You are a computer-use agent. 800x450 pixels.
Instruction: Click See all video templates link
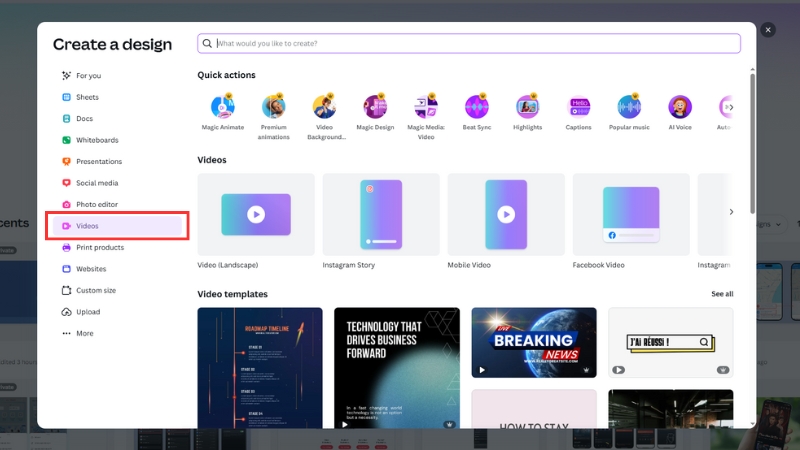tap(721, 294)
